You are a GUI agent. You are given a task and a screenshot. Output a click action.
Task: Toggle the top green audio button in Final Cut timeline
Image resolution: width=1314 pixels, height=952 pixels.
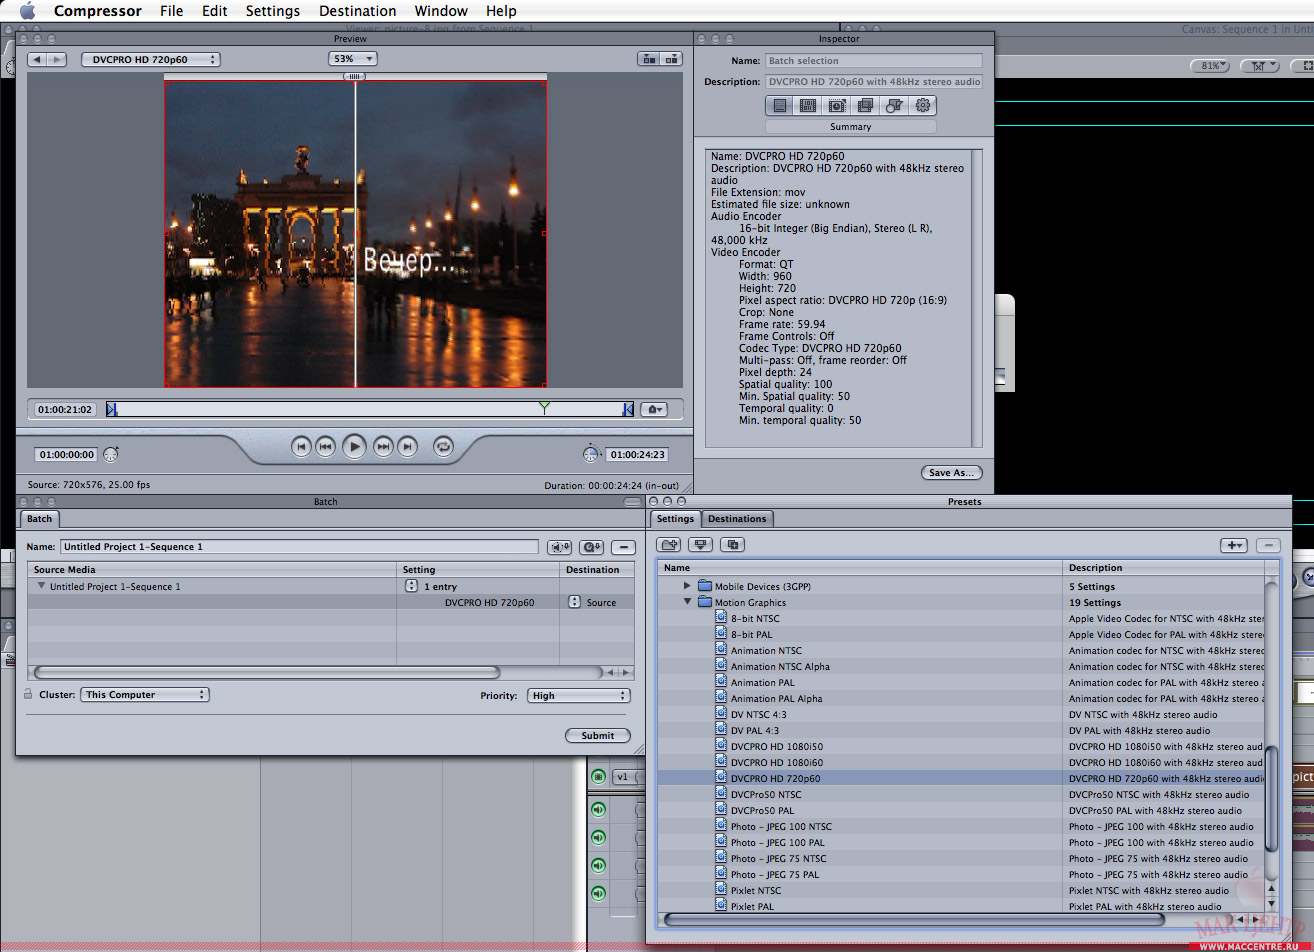click(x=599, y=809)
